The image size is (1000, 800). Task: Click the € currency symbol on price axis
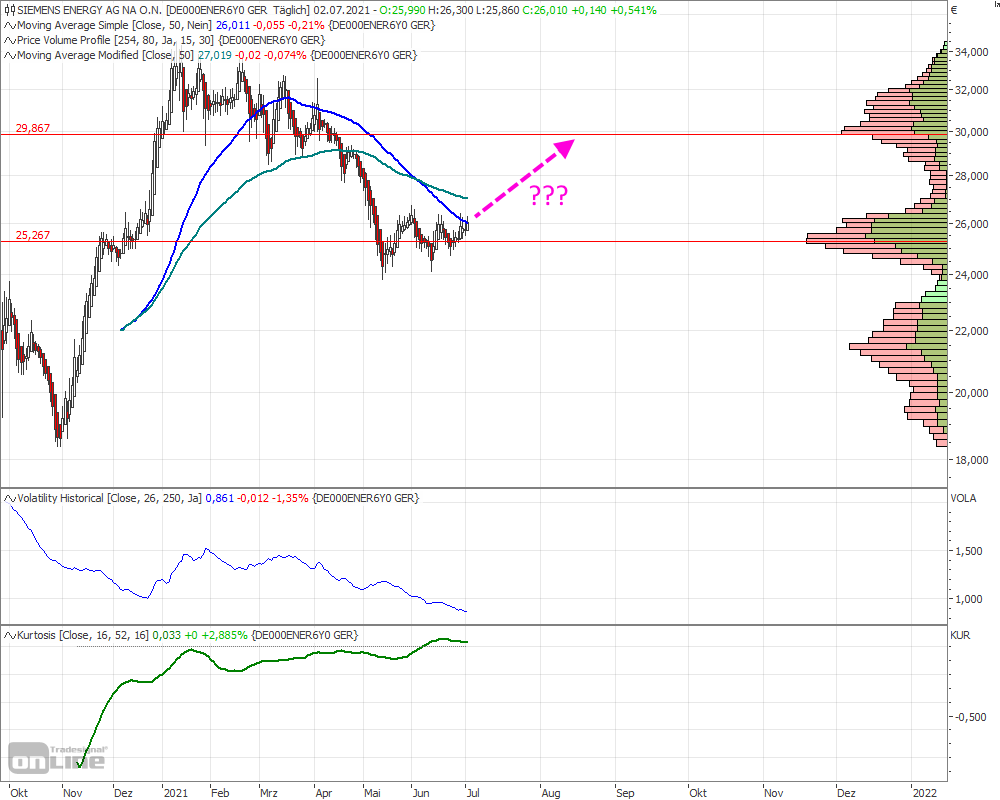[x=954, y=10]
